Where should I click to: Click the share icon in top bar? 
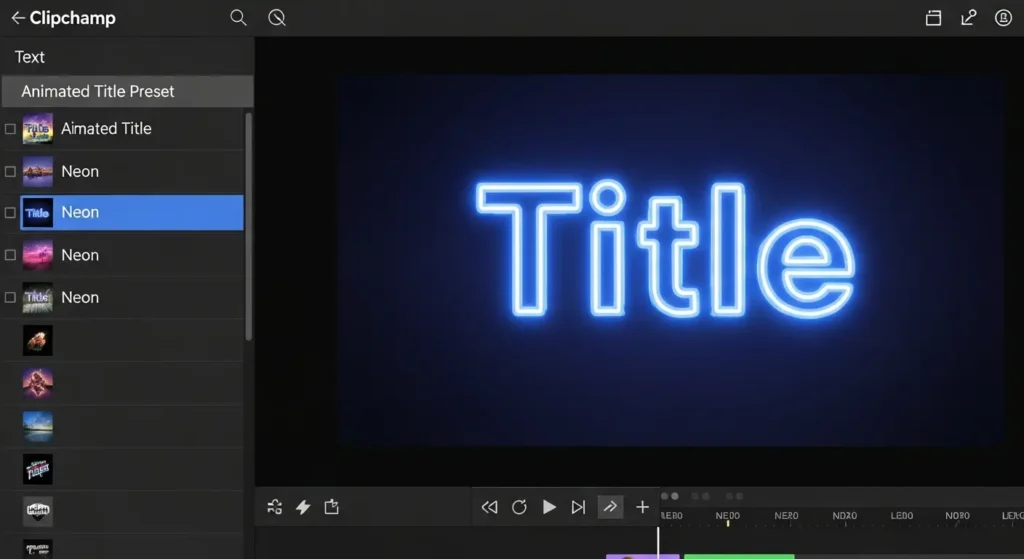point(968,18)
